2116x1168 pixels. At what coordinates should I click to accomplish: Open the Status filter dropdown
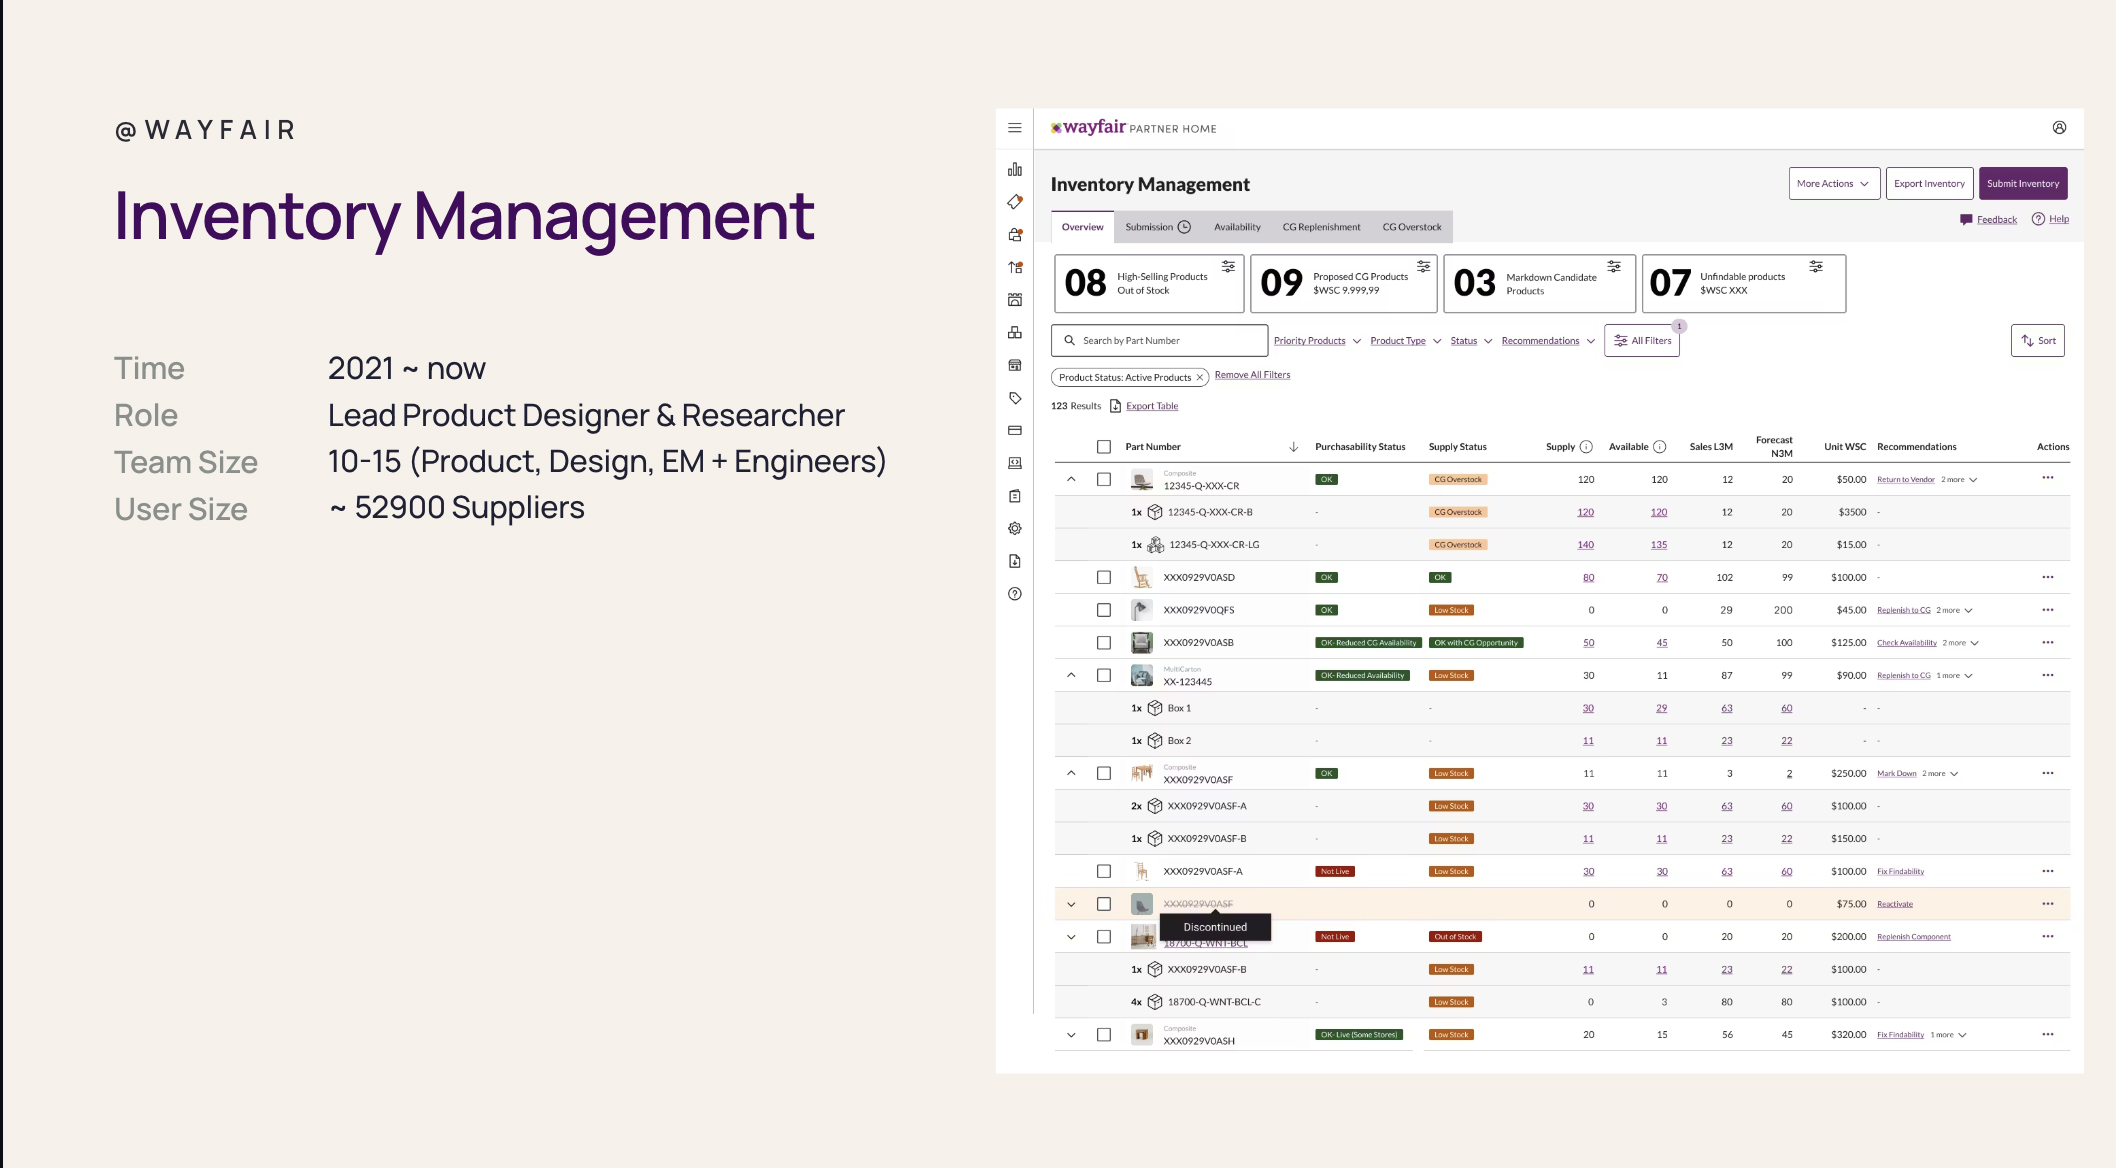tap(1471, 341)
